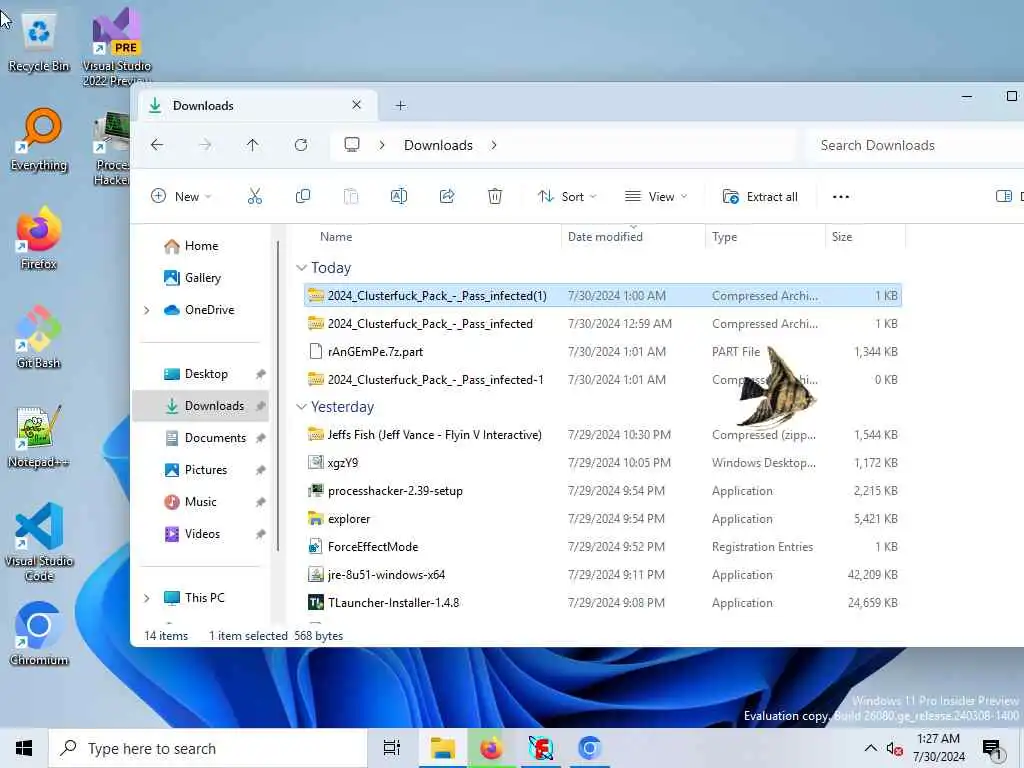Show hidden tray icons chevron
The height and width of the screenshot is (768, 1024).
[871, 748]
